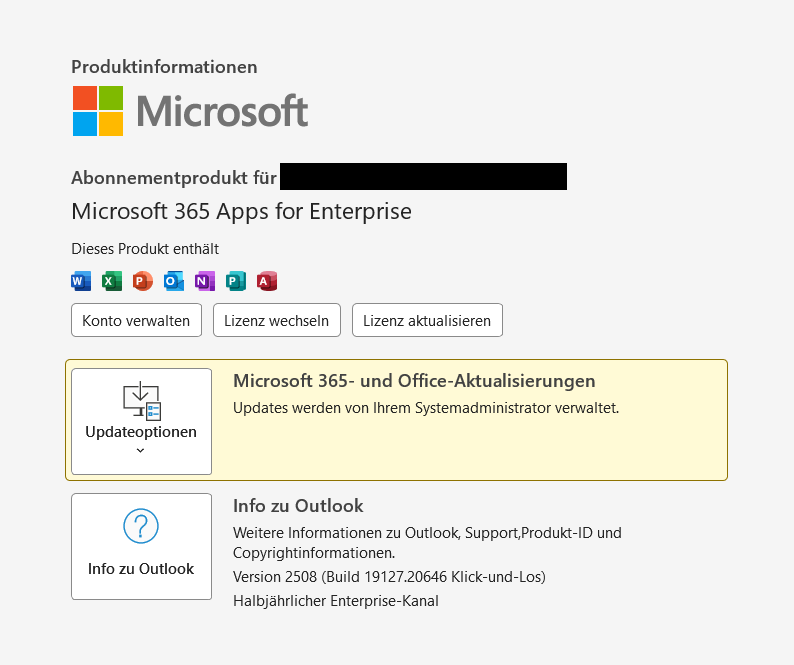Click the Microsoft 365- und Office-Aktualisierungen heading
The height and width of the screenshot is (665, 794).
click(x=414, y=381)
